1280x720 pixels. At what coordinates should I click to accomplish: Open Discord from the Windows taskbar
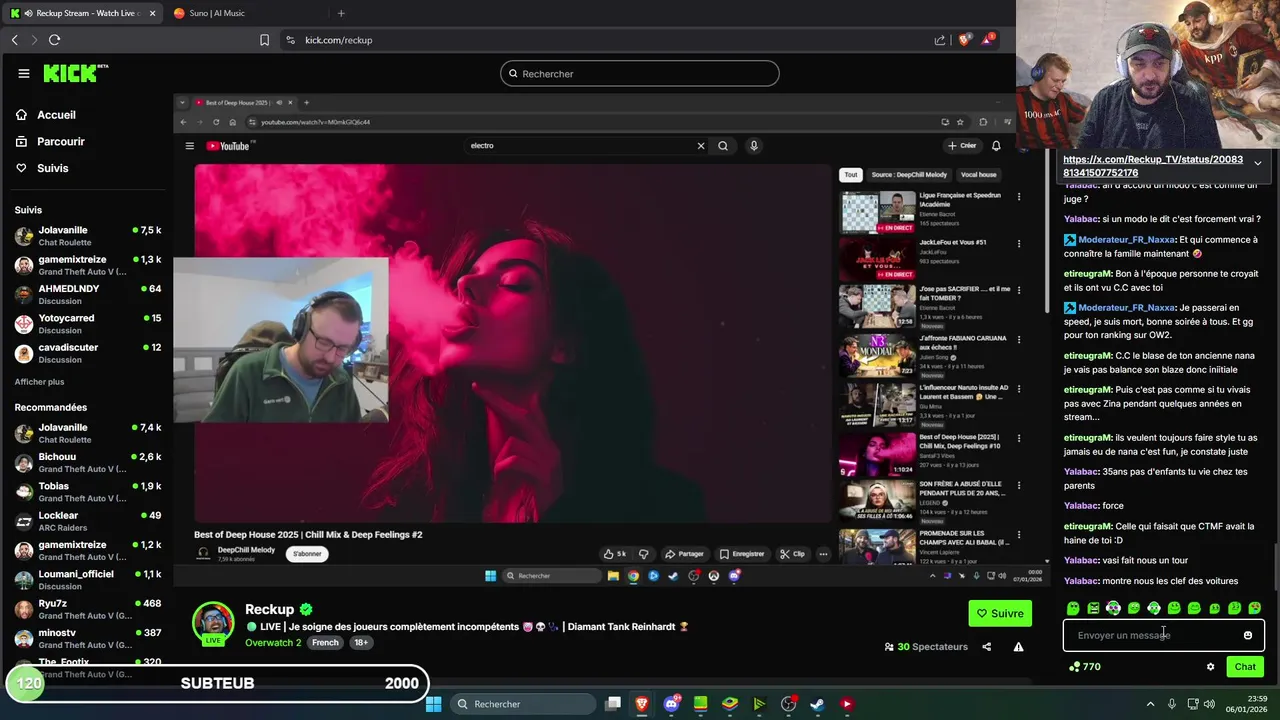tap(671, 704)
